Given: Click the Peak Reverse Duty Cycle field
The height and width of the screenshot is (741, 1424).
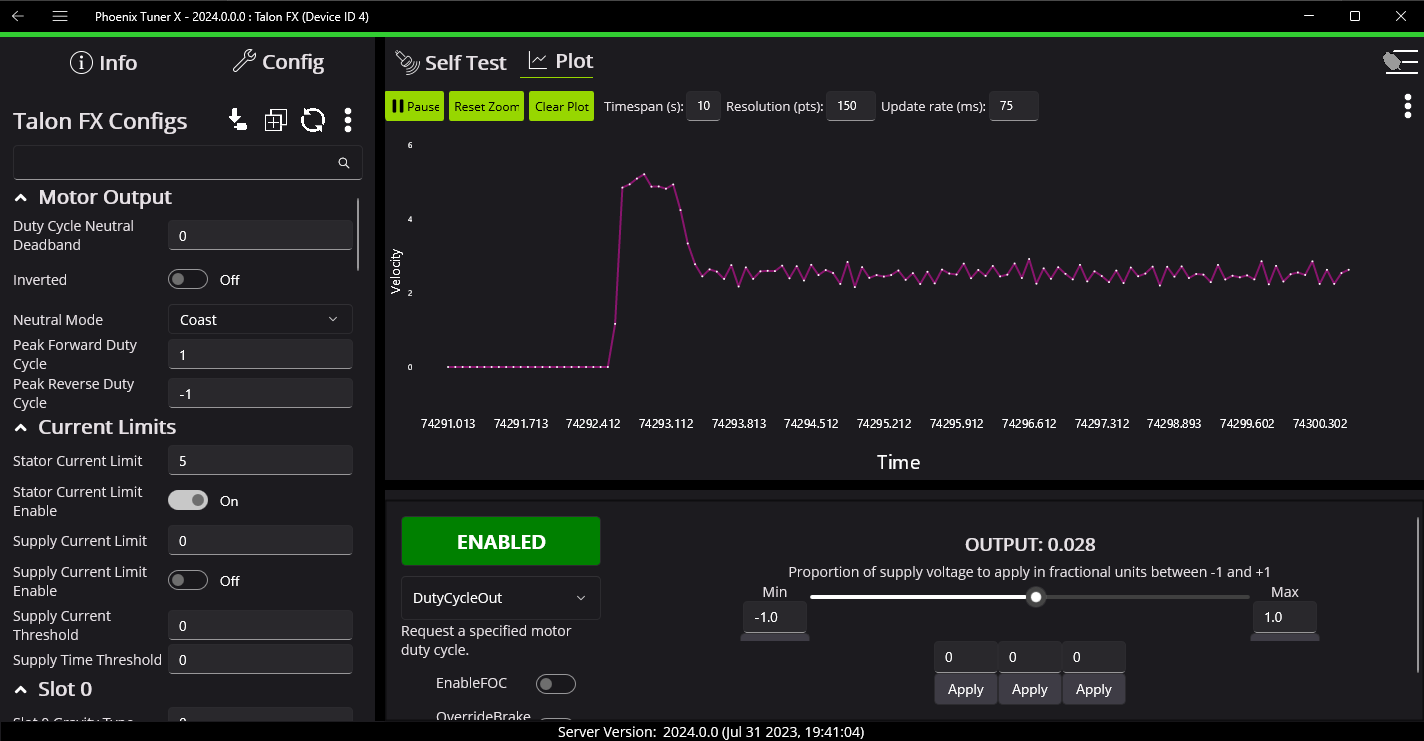Looking at the screenshot, I should (260, 393).
